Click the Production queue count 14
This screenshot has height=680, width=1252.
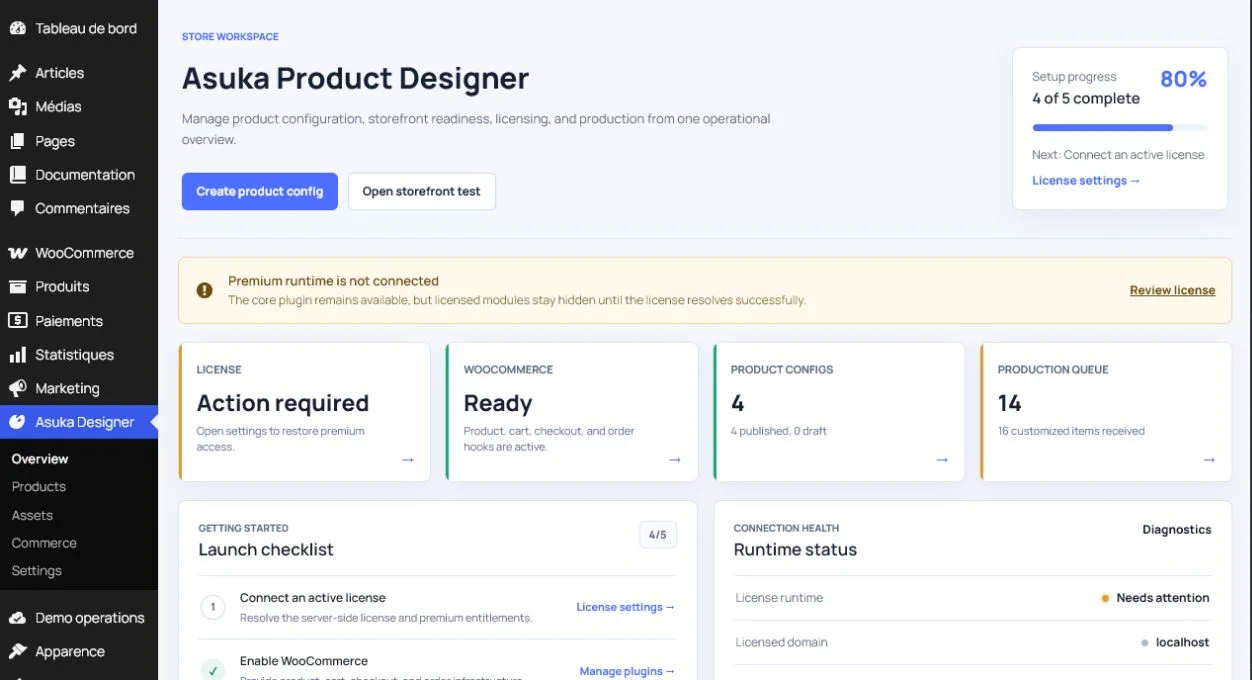point(1009,403)
